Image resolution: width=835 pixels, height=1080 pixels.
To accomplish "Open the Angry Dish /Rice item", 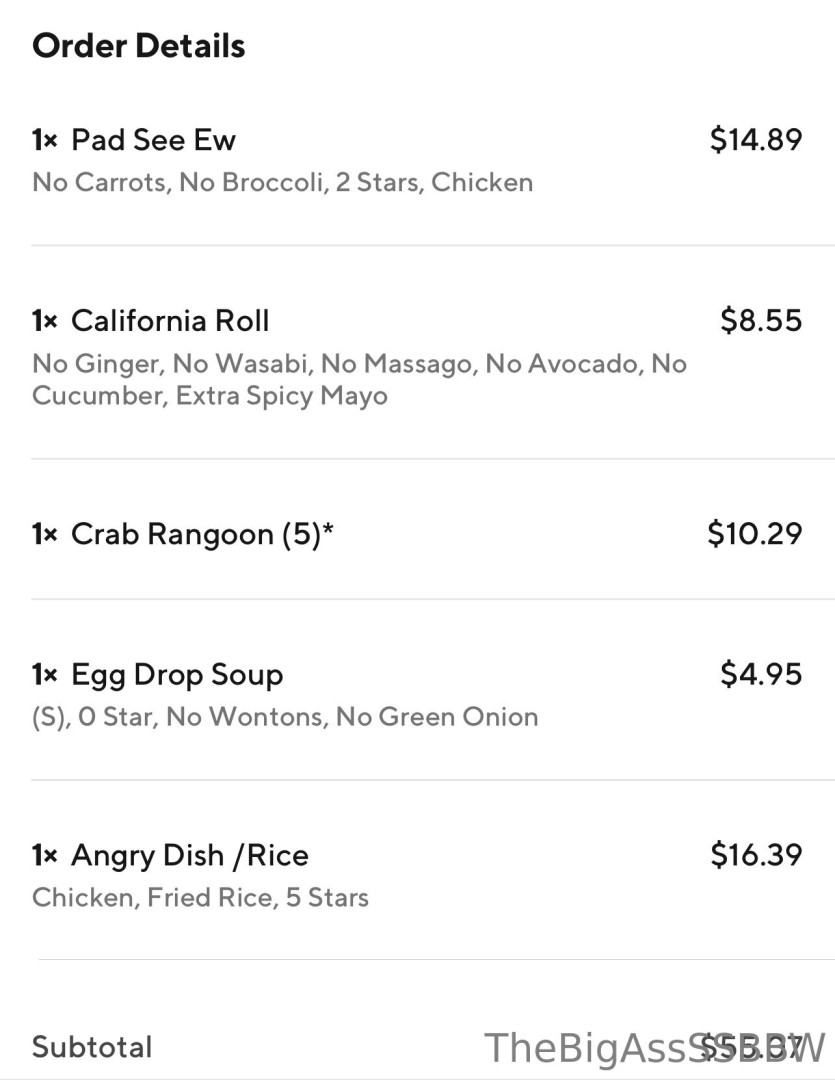I will pos(190,856).
